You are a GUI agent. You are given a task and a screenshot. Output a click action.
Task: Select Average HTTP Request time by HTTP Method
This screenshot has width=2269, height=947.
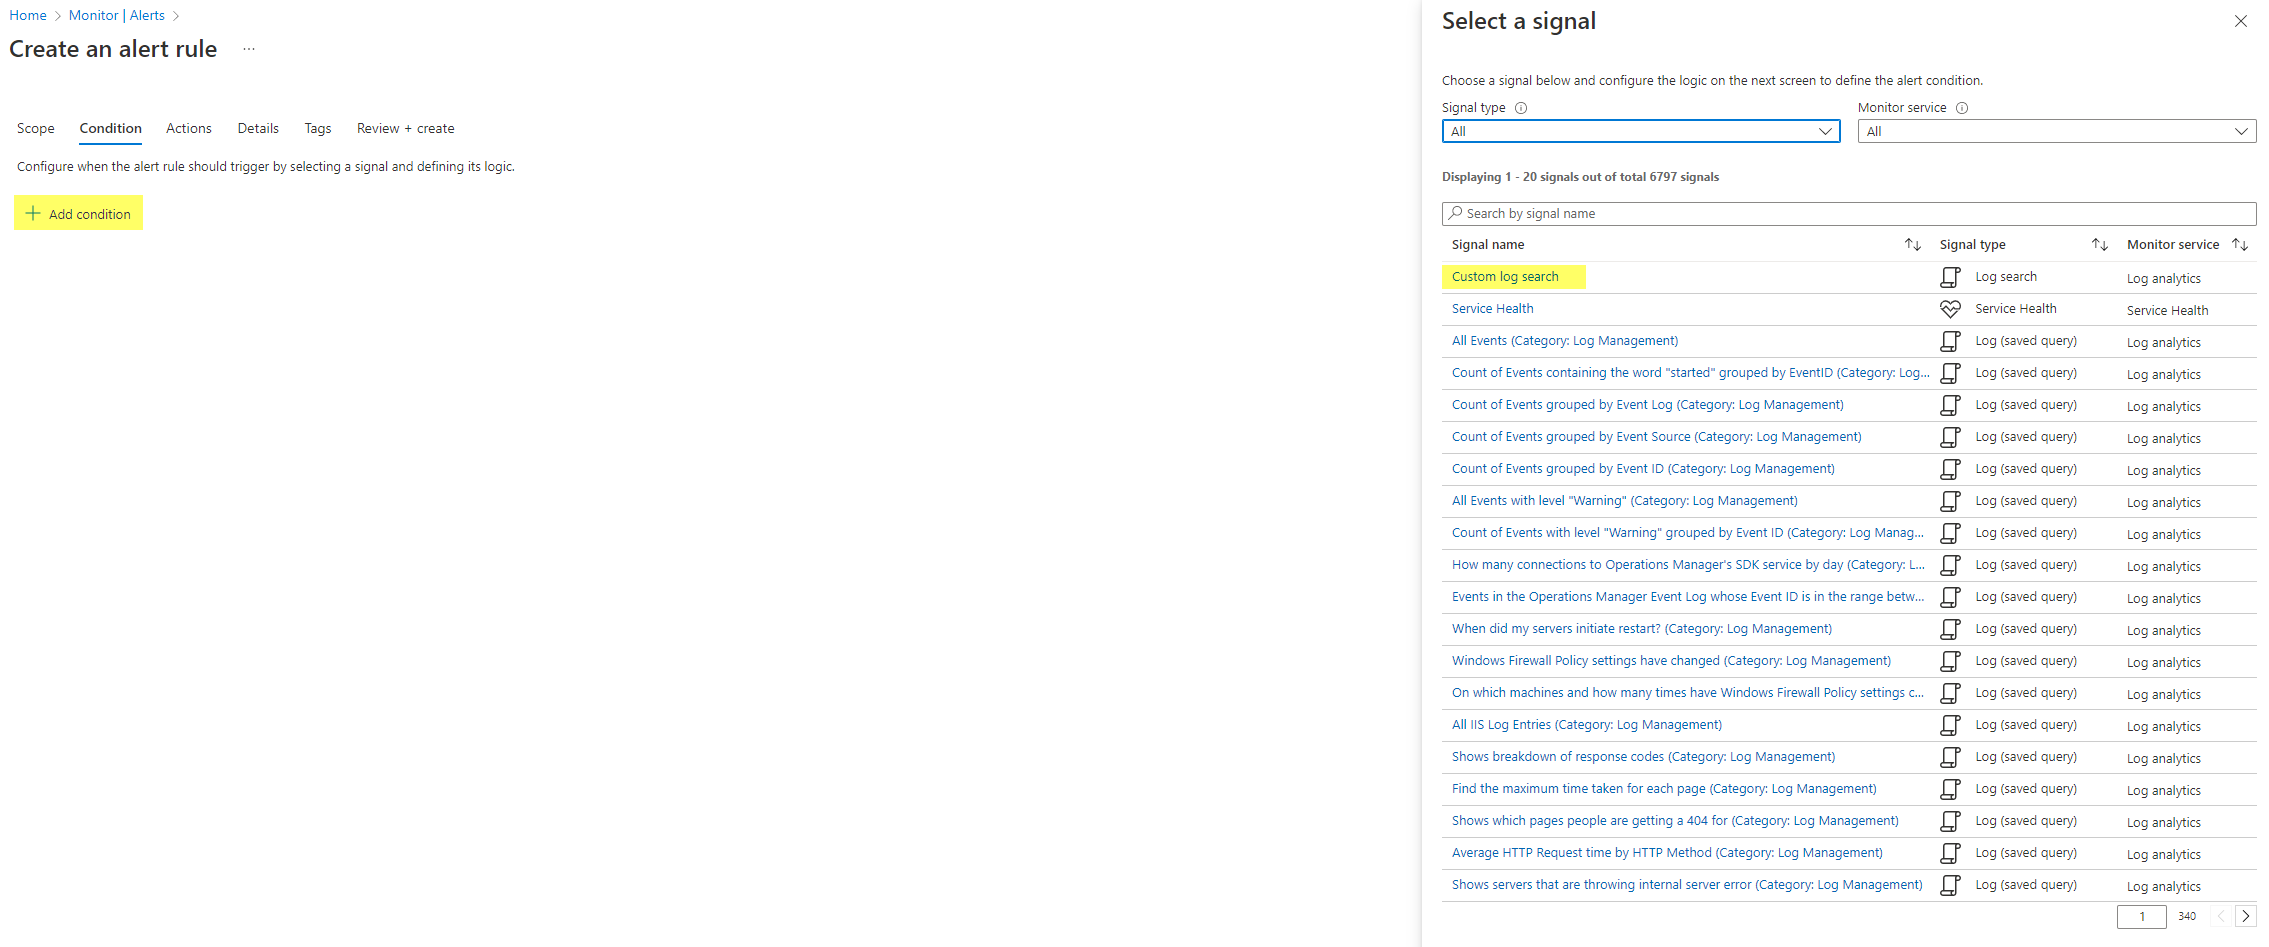[1667, 853]
